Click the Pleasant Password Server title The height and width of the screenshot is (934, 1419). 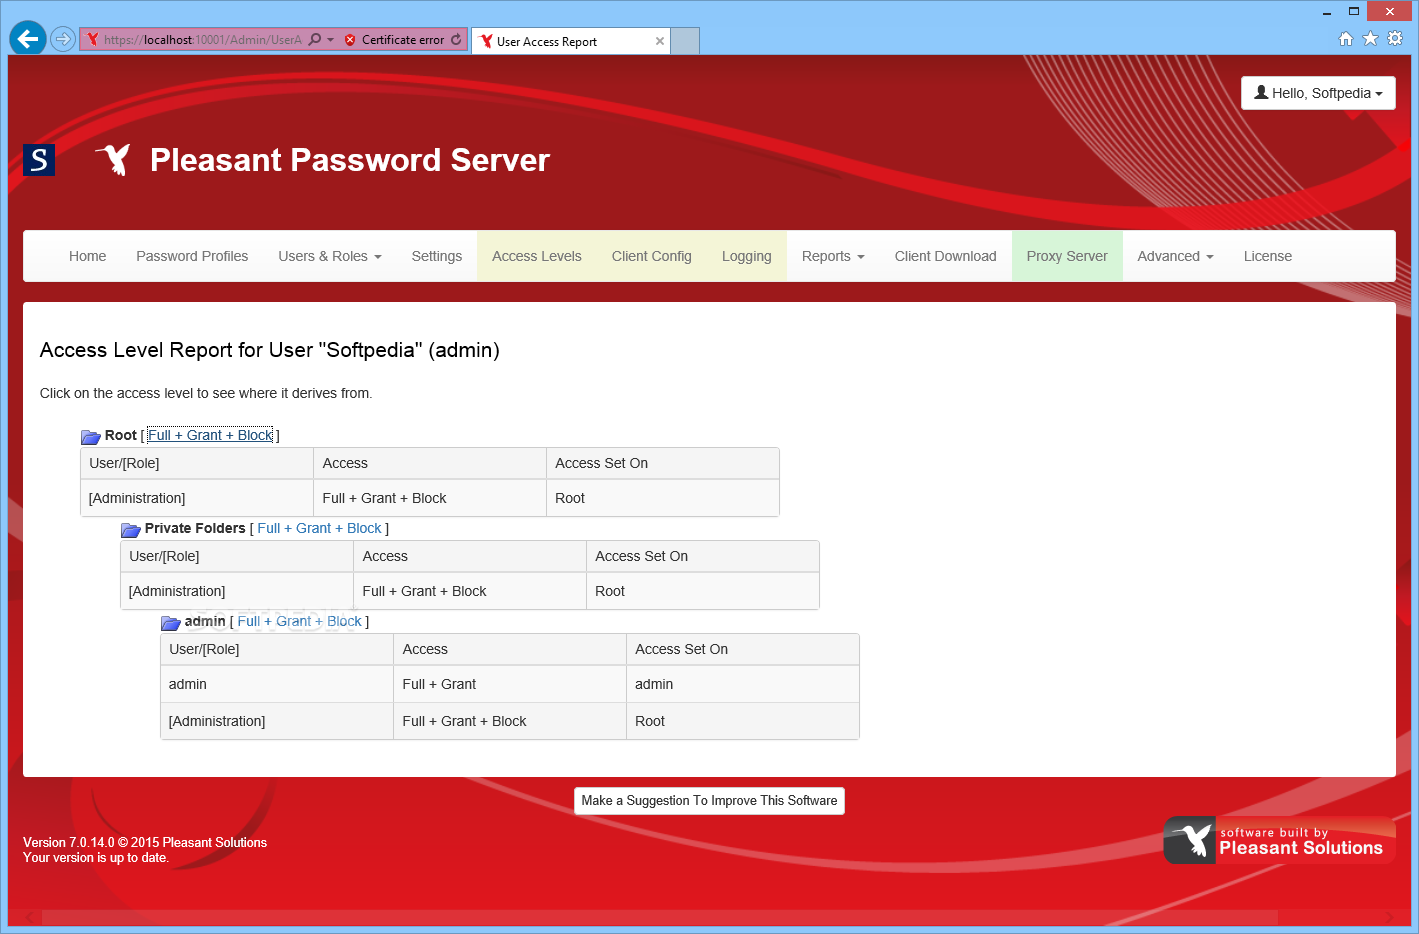(x=350, y=160)
